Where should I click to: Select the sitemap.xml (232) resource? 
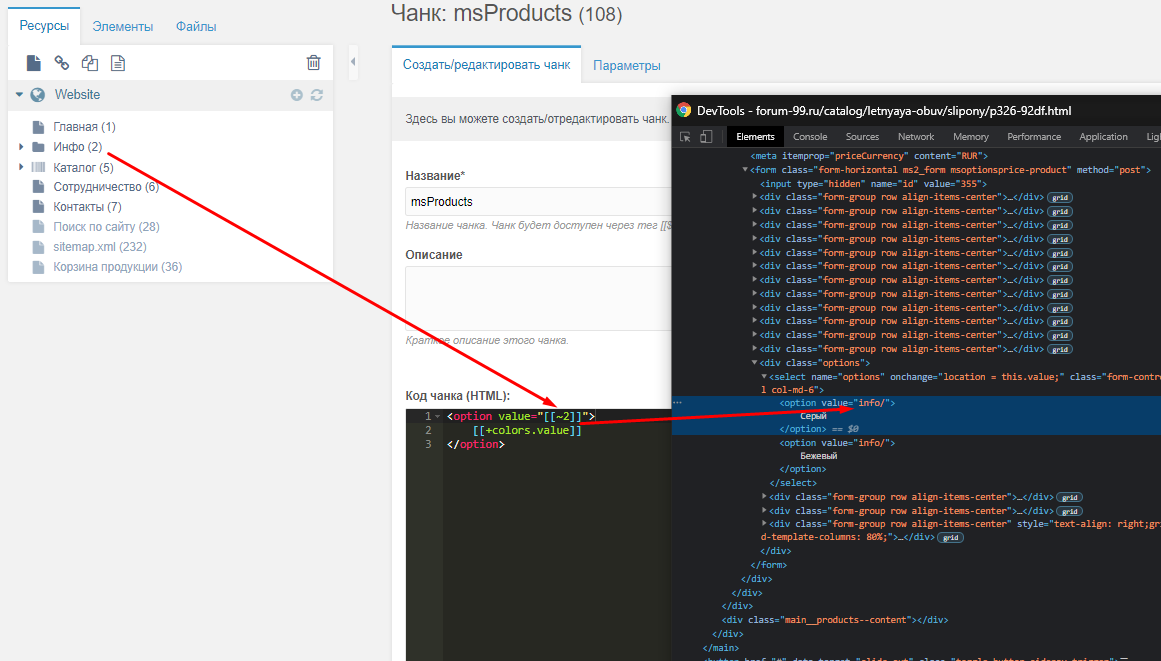pos(100,246)
